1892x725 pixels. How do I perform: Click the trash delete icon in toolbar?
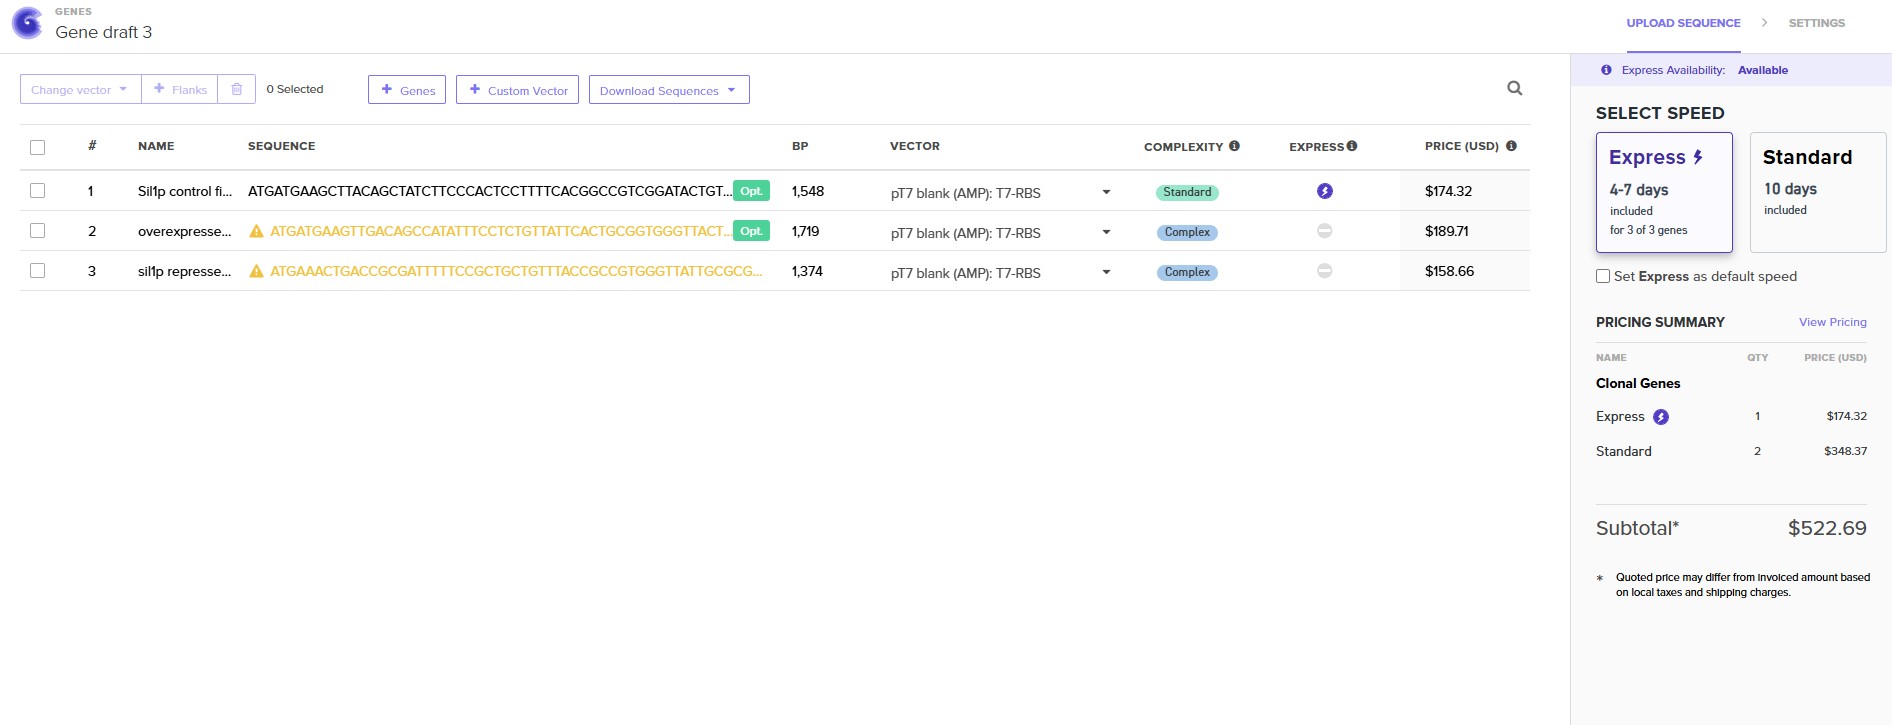[237, 89]
